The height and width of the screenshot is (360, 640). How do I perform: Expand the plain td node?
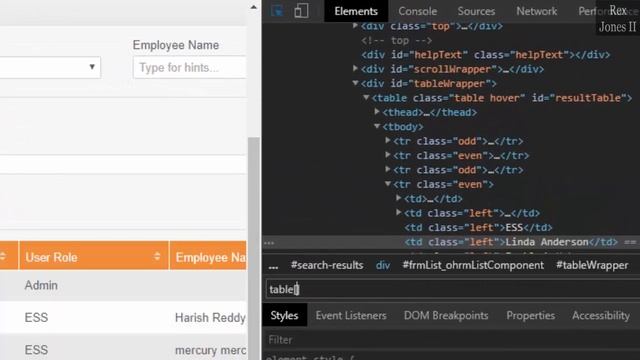398,198
